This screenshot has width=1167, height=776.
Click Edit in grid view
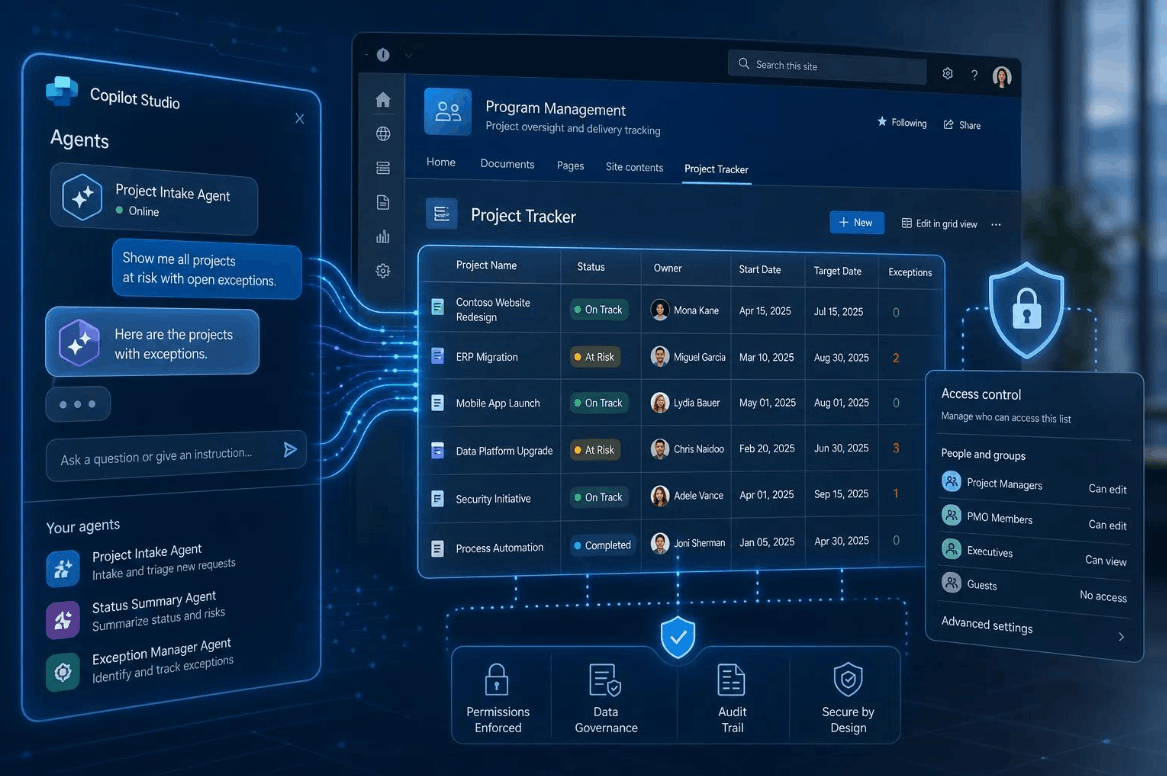(x=939, y=223)
